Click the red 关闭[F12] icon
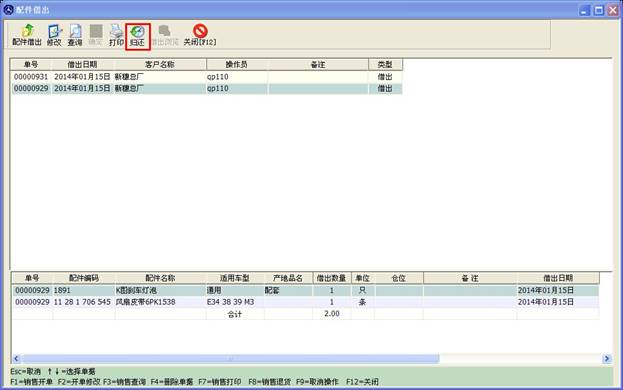623x390 pixels. tap(200, 35)
